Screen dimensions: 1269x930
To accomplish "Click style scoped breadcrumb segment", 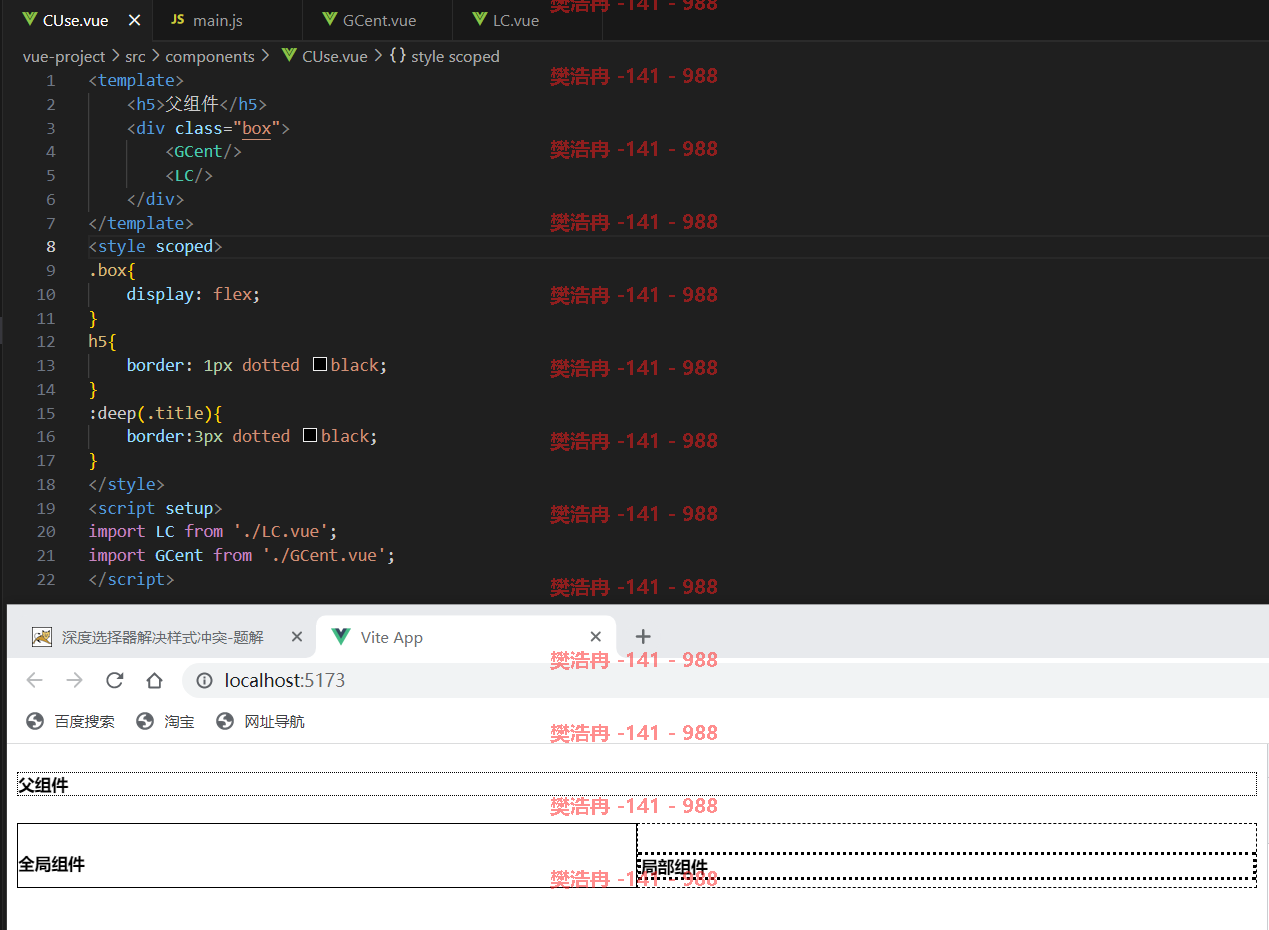I will [x=455, y=57].
